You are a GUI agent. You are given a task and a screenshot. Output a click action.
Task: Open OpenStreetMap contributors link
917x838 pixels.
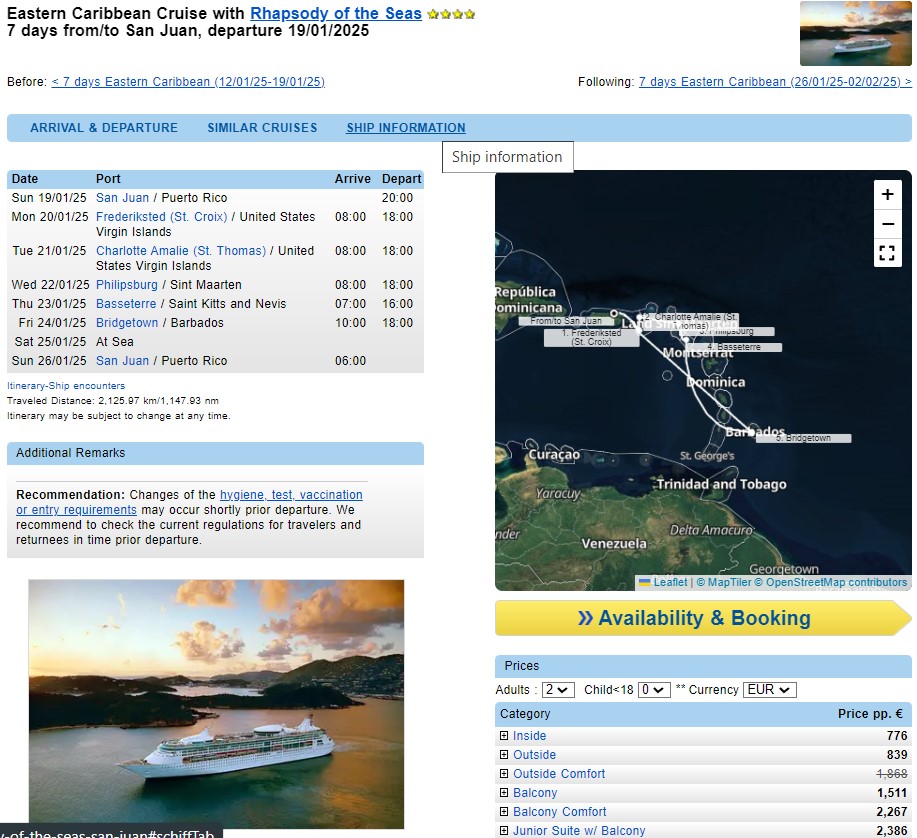click(830, 582)
